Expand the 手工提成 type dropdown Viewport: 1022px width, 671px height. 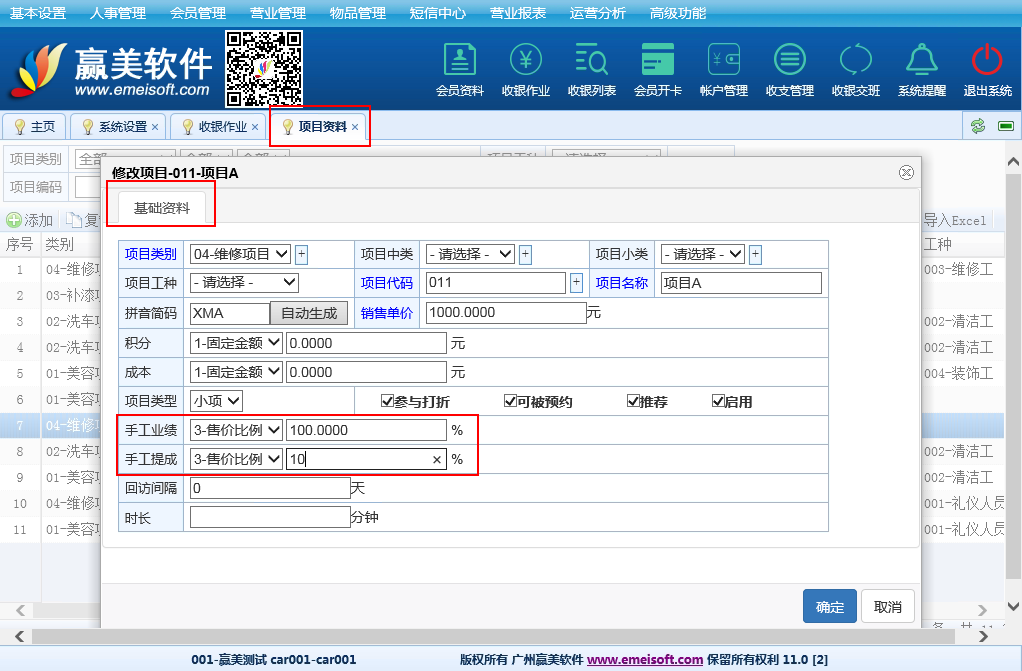236,459
